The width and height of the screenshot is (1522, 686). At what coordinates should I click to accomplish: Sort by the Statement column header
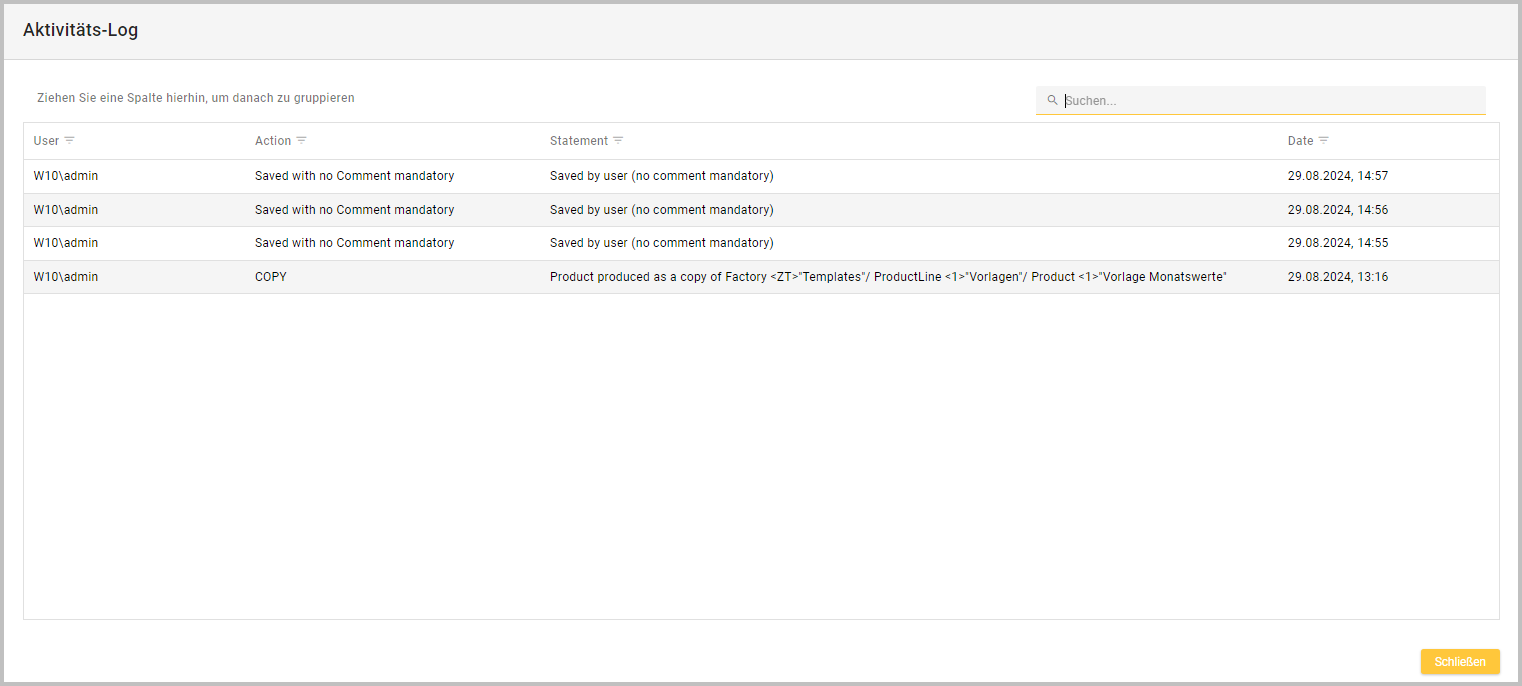tap(579, 141)
